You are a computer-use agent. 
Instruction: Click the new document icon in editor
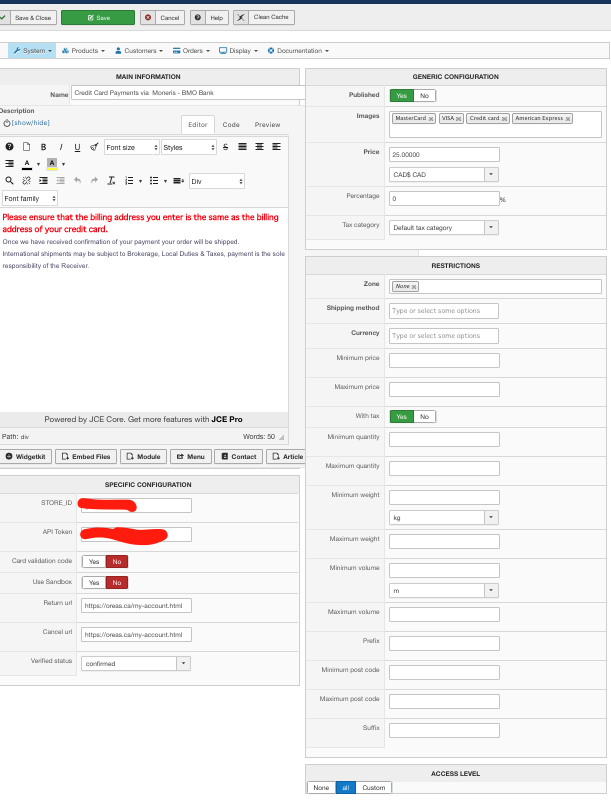[26, 147]
